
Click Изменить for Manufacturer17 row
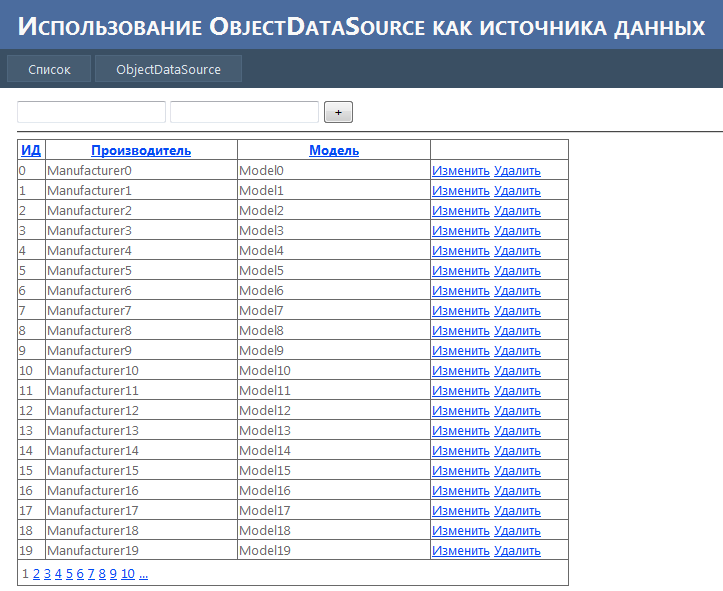(x=461, y=510)
